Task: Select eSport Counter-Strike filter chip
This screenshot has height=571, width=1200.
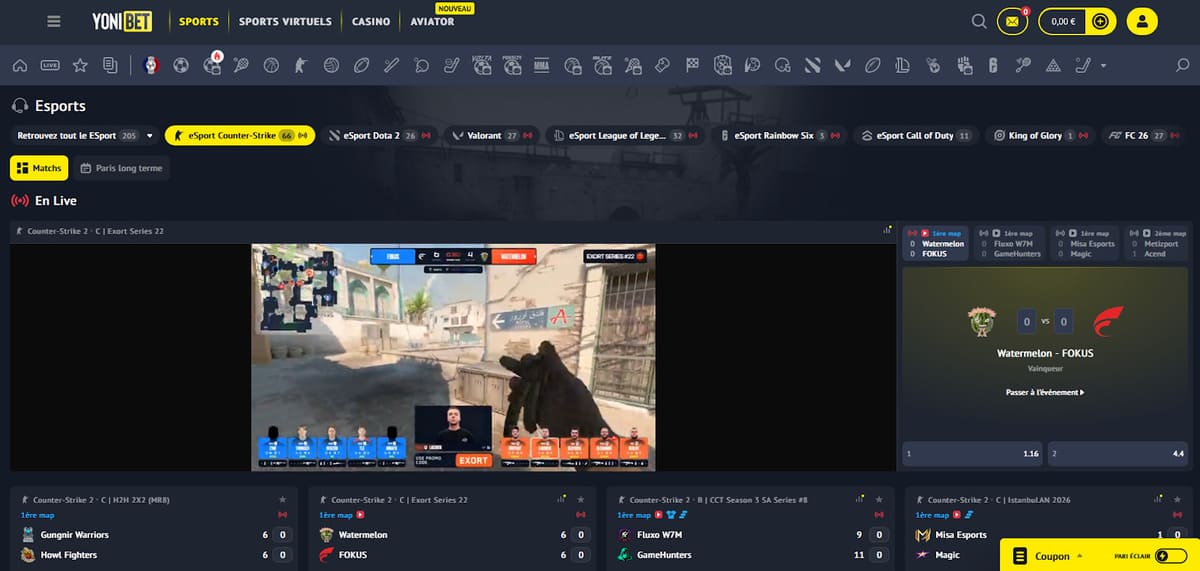Action: (x=240, y=135)
